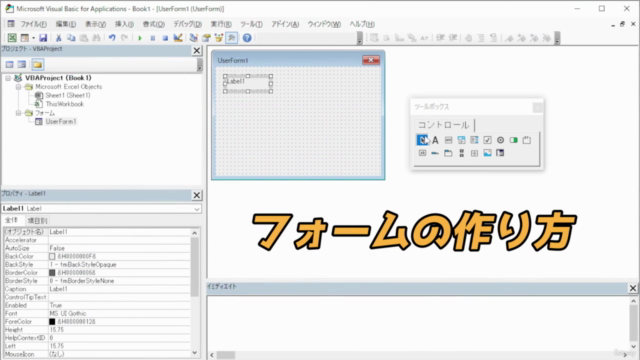Image resolution: width=640 pixels, height=360 pixels.
Task: Collapse the VBAProject (Book1) tree node
Action: 8,78
